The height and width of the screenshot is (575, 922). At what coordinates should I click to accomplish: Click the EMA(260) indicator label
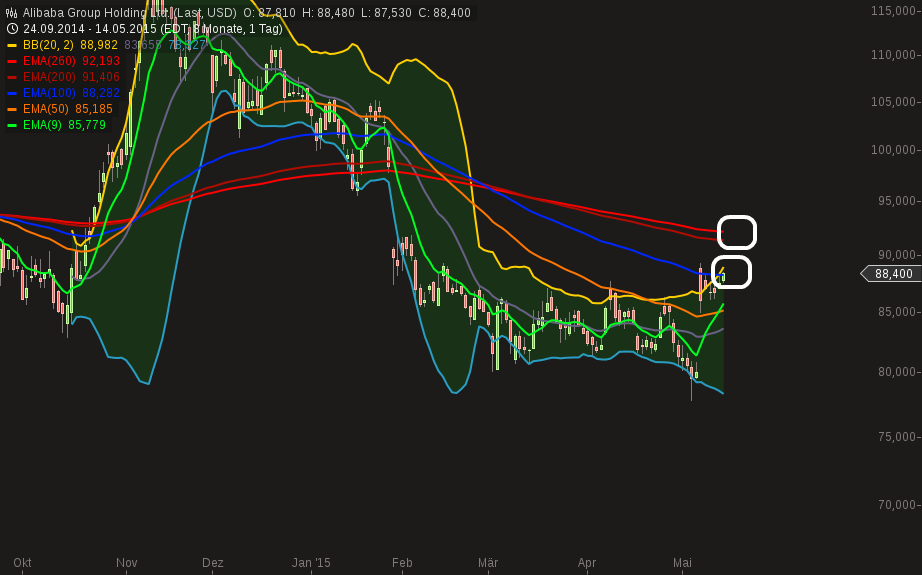point(50,61)
